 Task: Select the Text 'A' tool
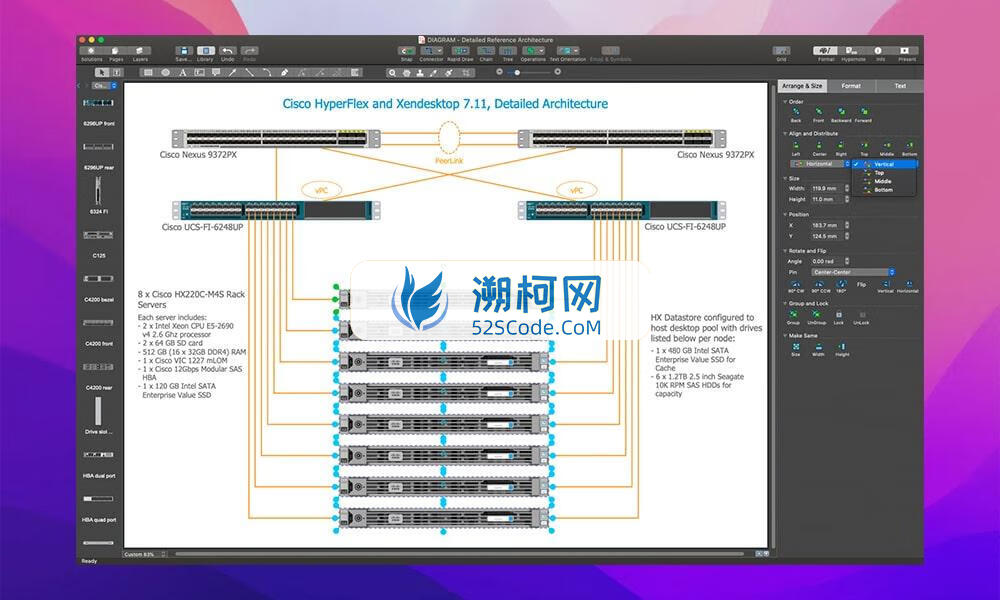point(182,73)
